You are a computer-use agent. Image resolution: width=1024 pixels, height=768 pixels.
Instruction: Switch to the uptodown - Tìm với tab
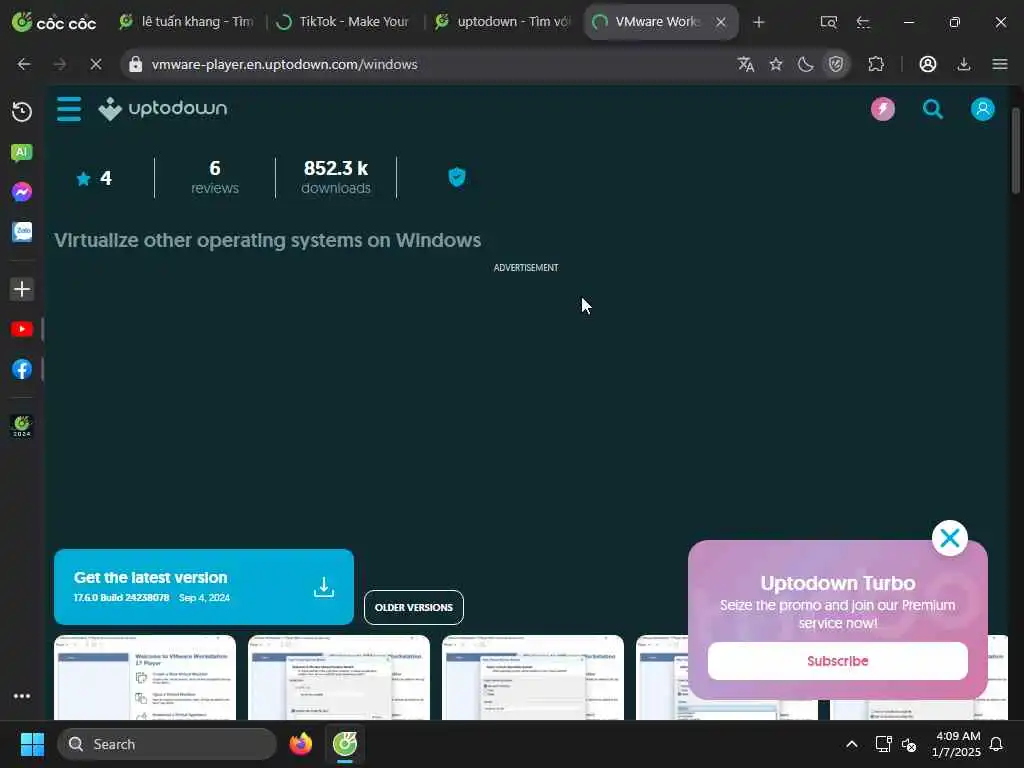click(x=503, y=22)
